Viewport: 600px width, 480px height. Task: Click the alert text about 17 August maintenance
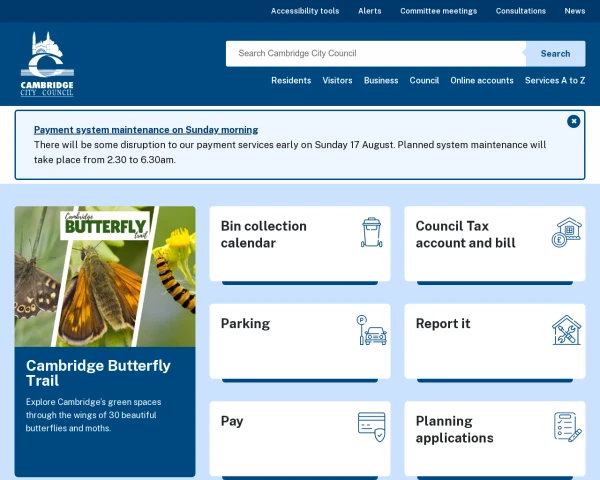(290, 152)
